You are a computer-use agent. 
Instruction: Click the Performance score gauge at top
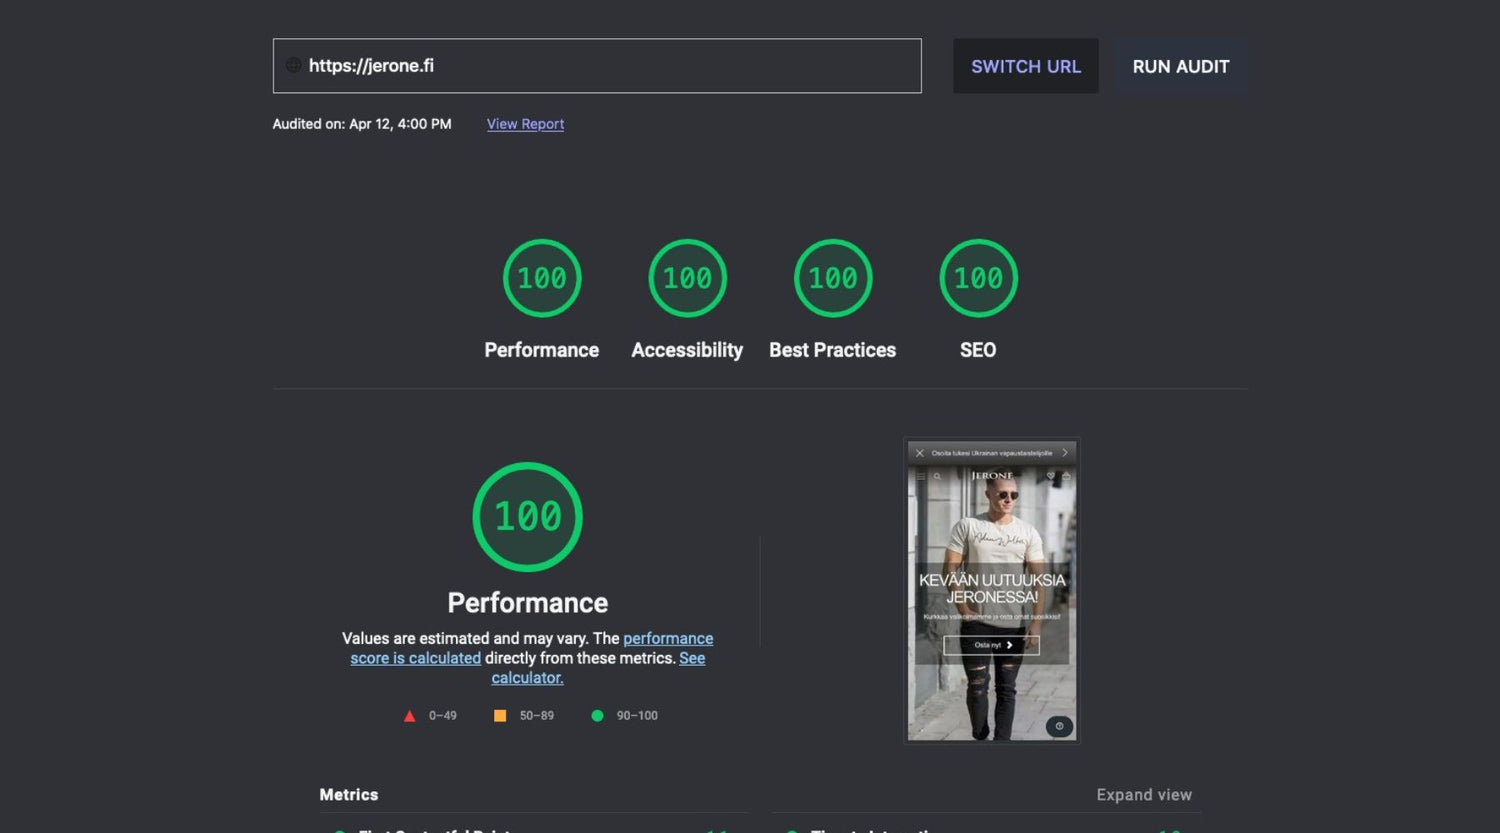point(541,278)
